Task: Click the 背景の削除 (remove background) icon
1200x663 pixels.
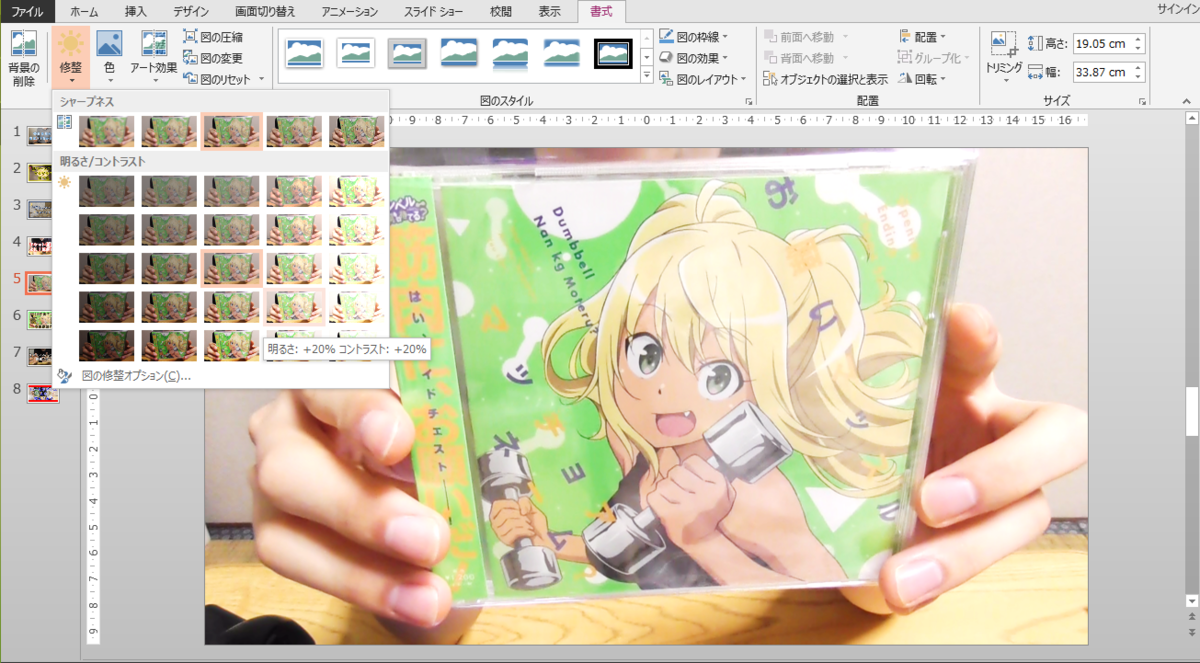Action: [x=24, y=57]
